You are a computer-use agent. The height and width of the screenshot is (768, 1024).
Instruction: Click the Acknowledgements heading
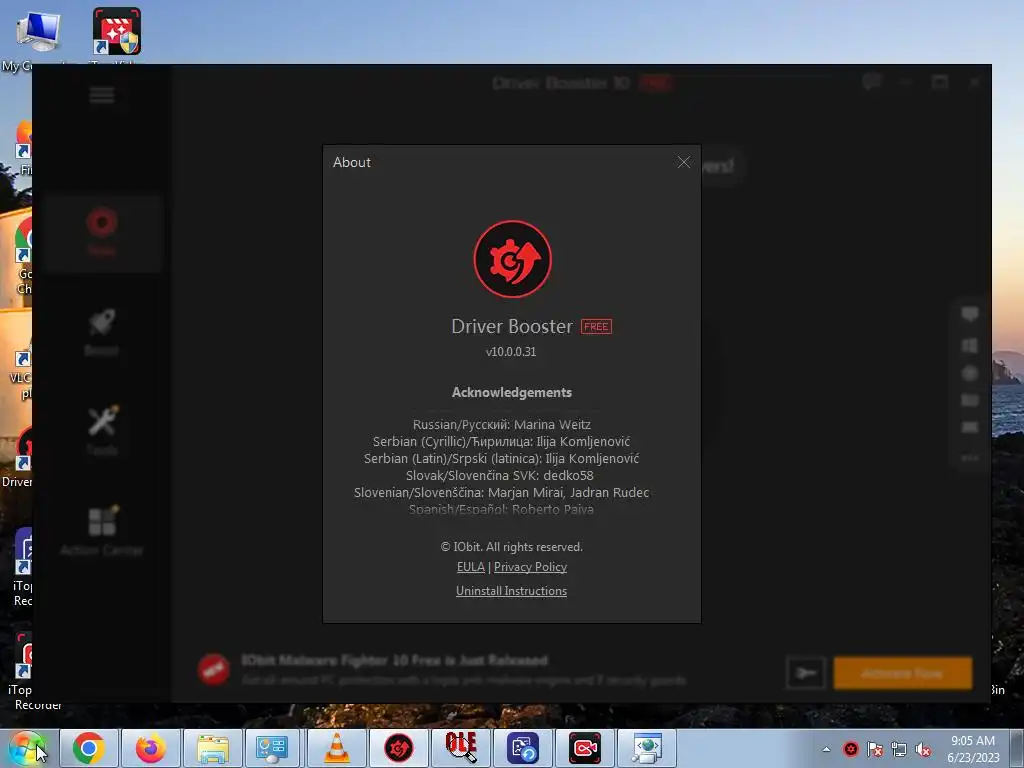pos(512,392)
